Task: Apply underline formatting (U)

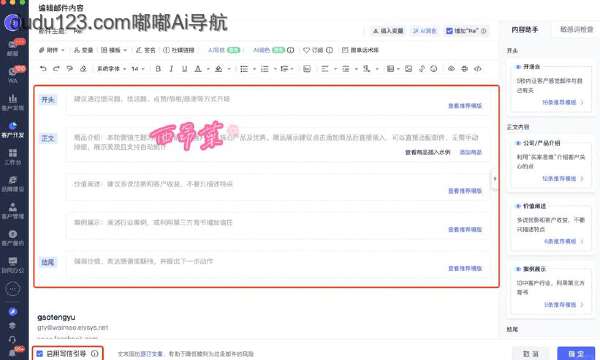Action: pos(184,68)
